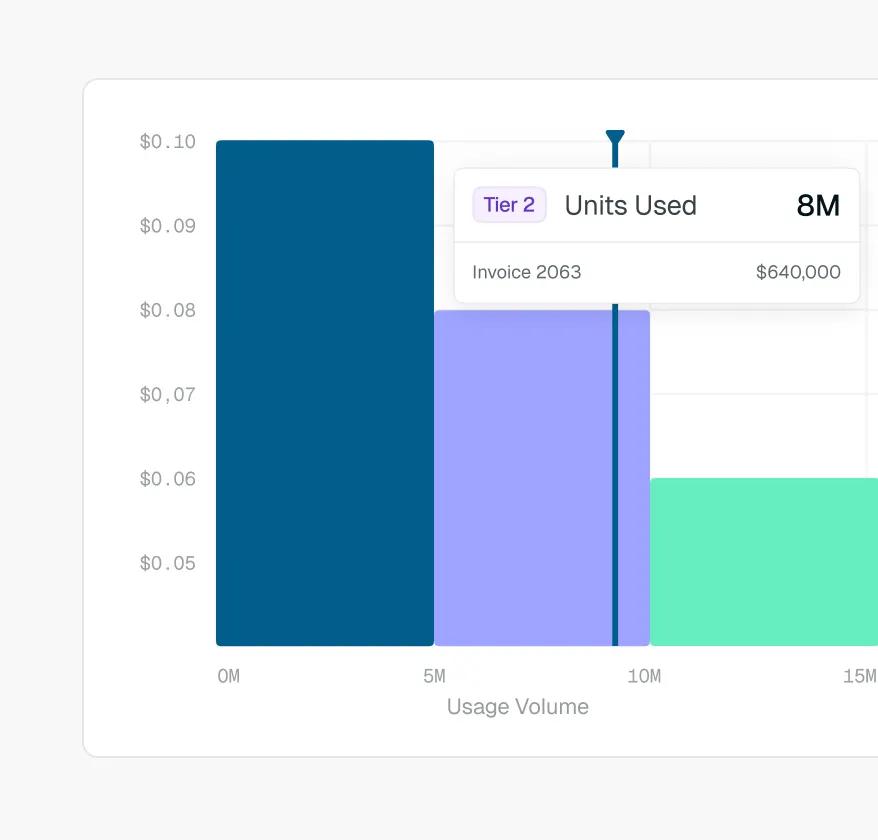The image size is (878, 840).
Task: Open Invoice 2063 in the tooltip
Action: (x=526, y=272)
